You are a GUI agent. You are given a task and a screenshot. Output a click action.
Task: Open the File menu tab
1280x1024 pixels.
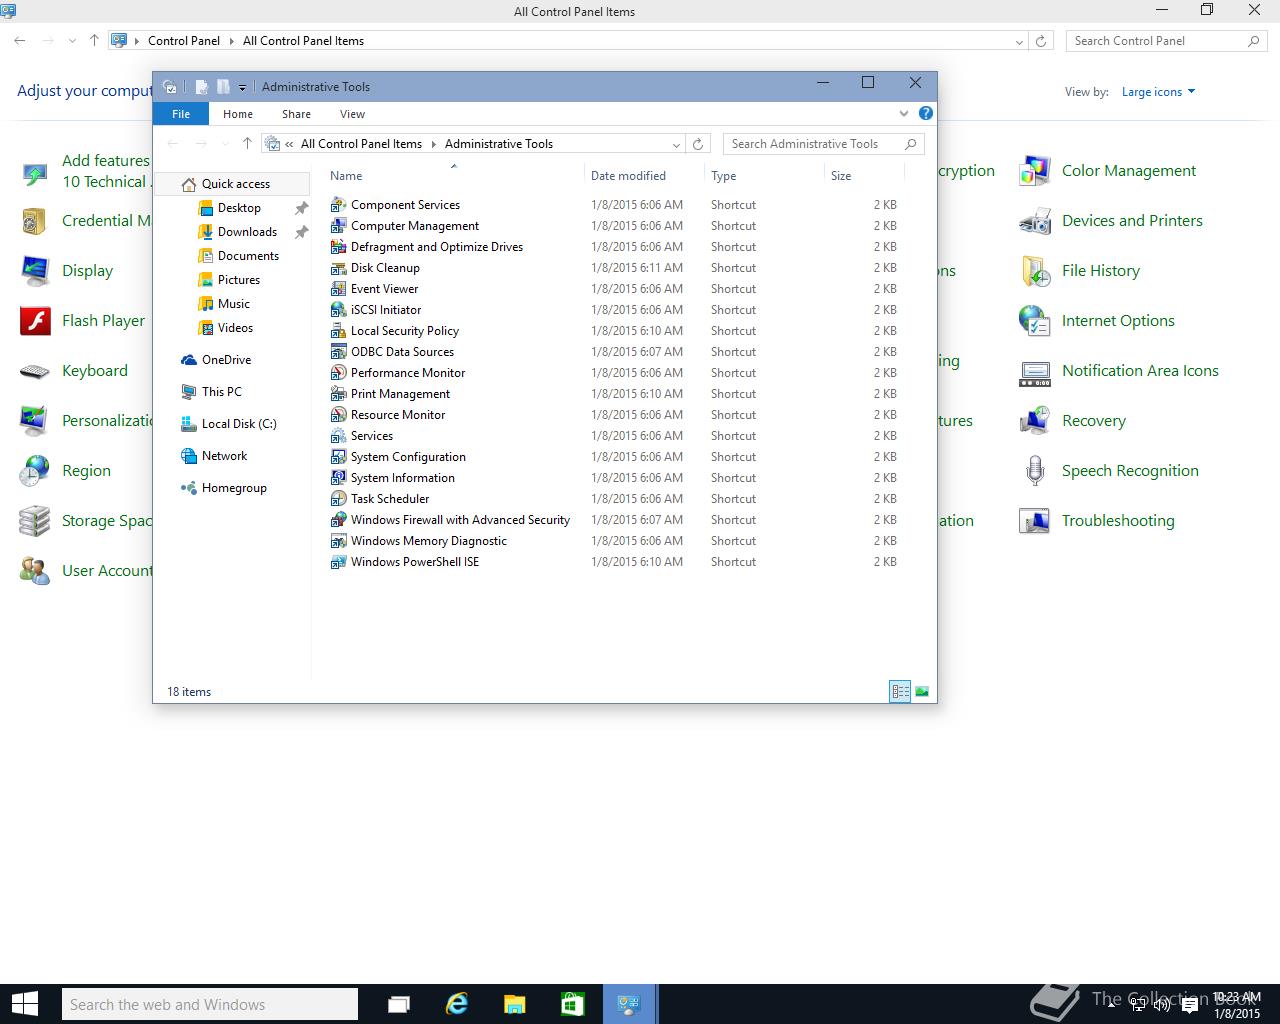click(x=181, y=114)
